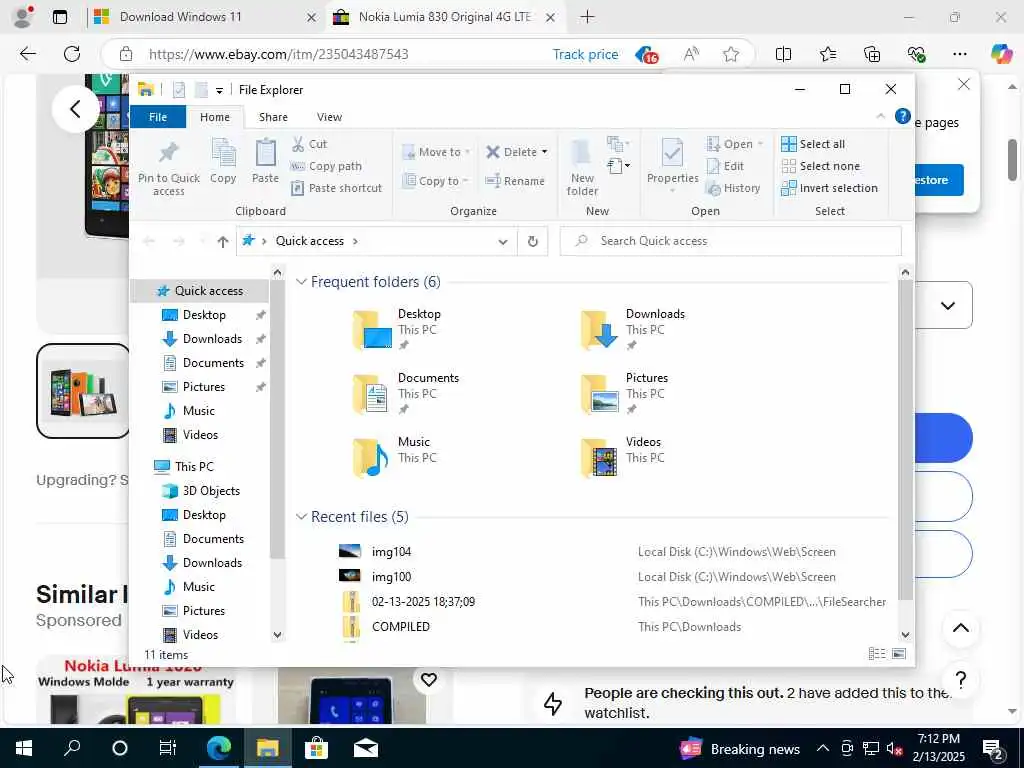Click Select none in ribbon
Image resolution: width=1024 pixels, height=768 pixels.
click(x=821, y=166)
